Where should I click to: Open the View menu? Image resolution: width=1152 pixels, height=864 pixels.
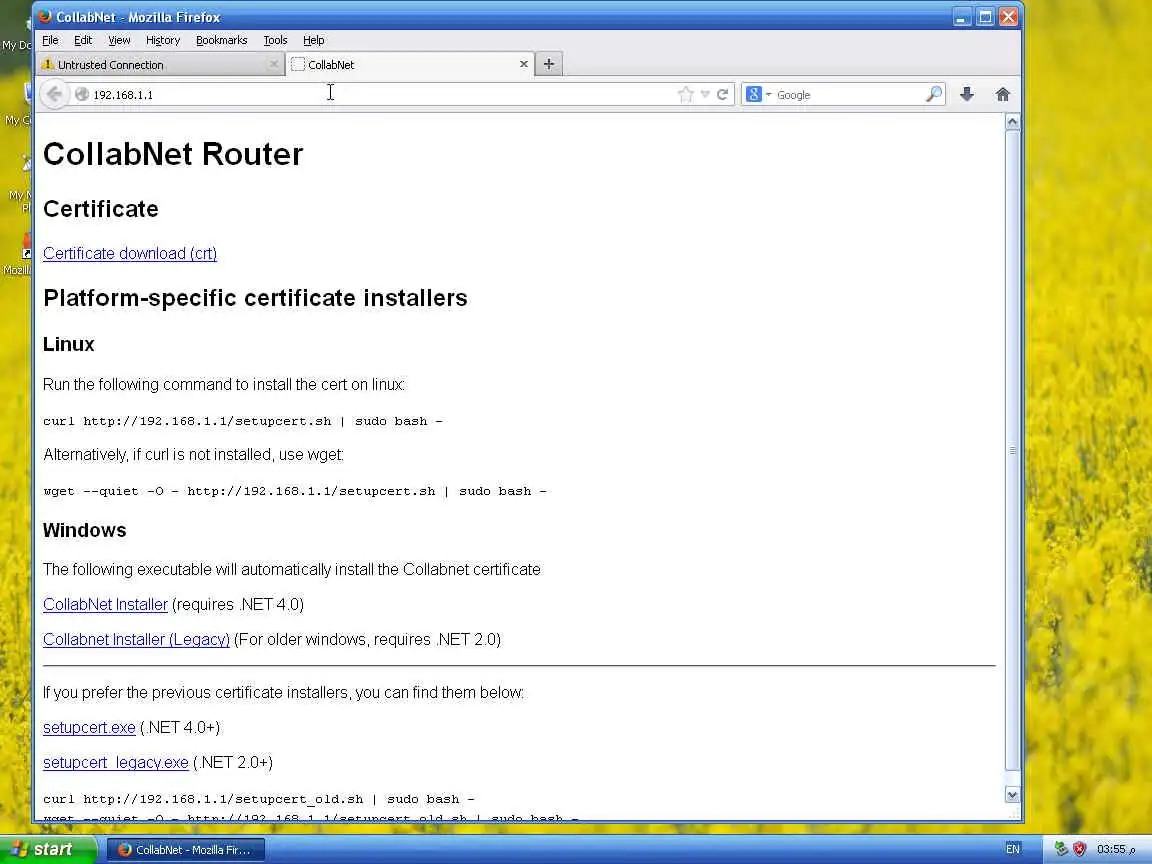(119, 40)
